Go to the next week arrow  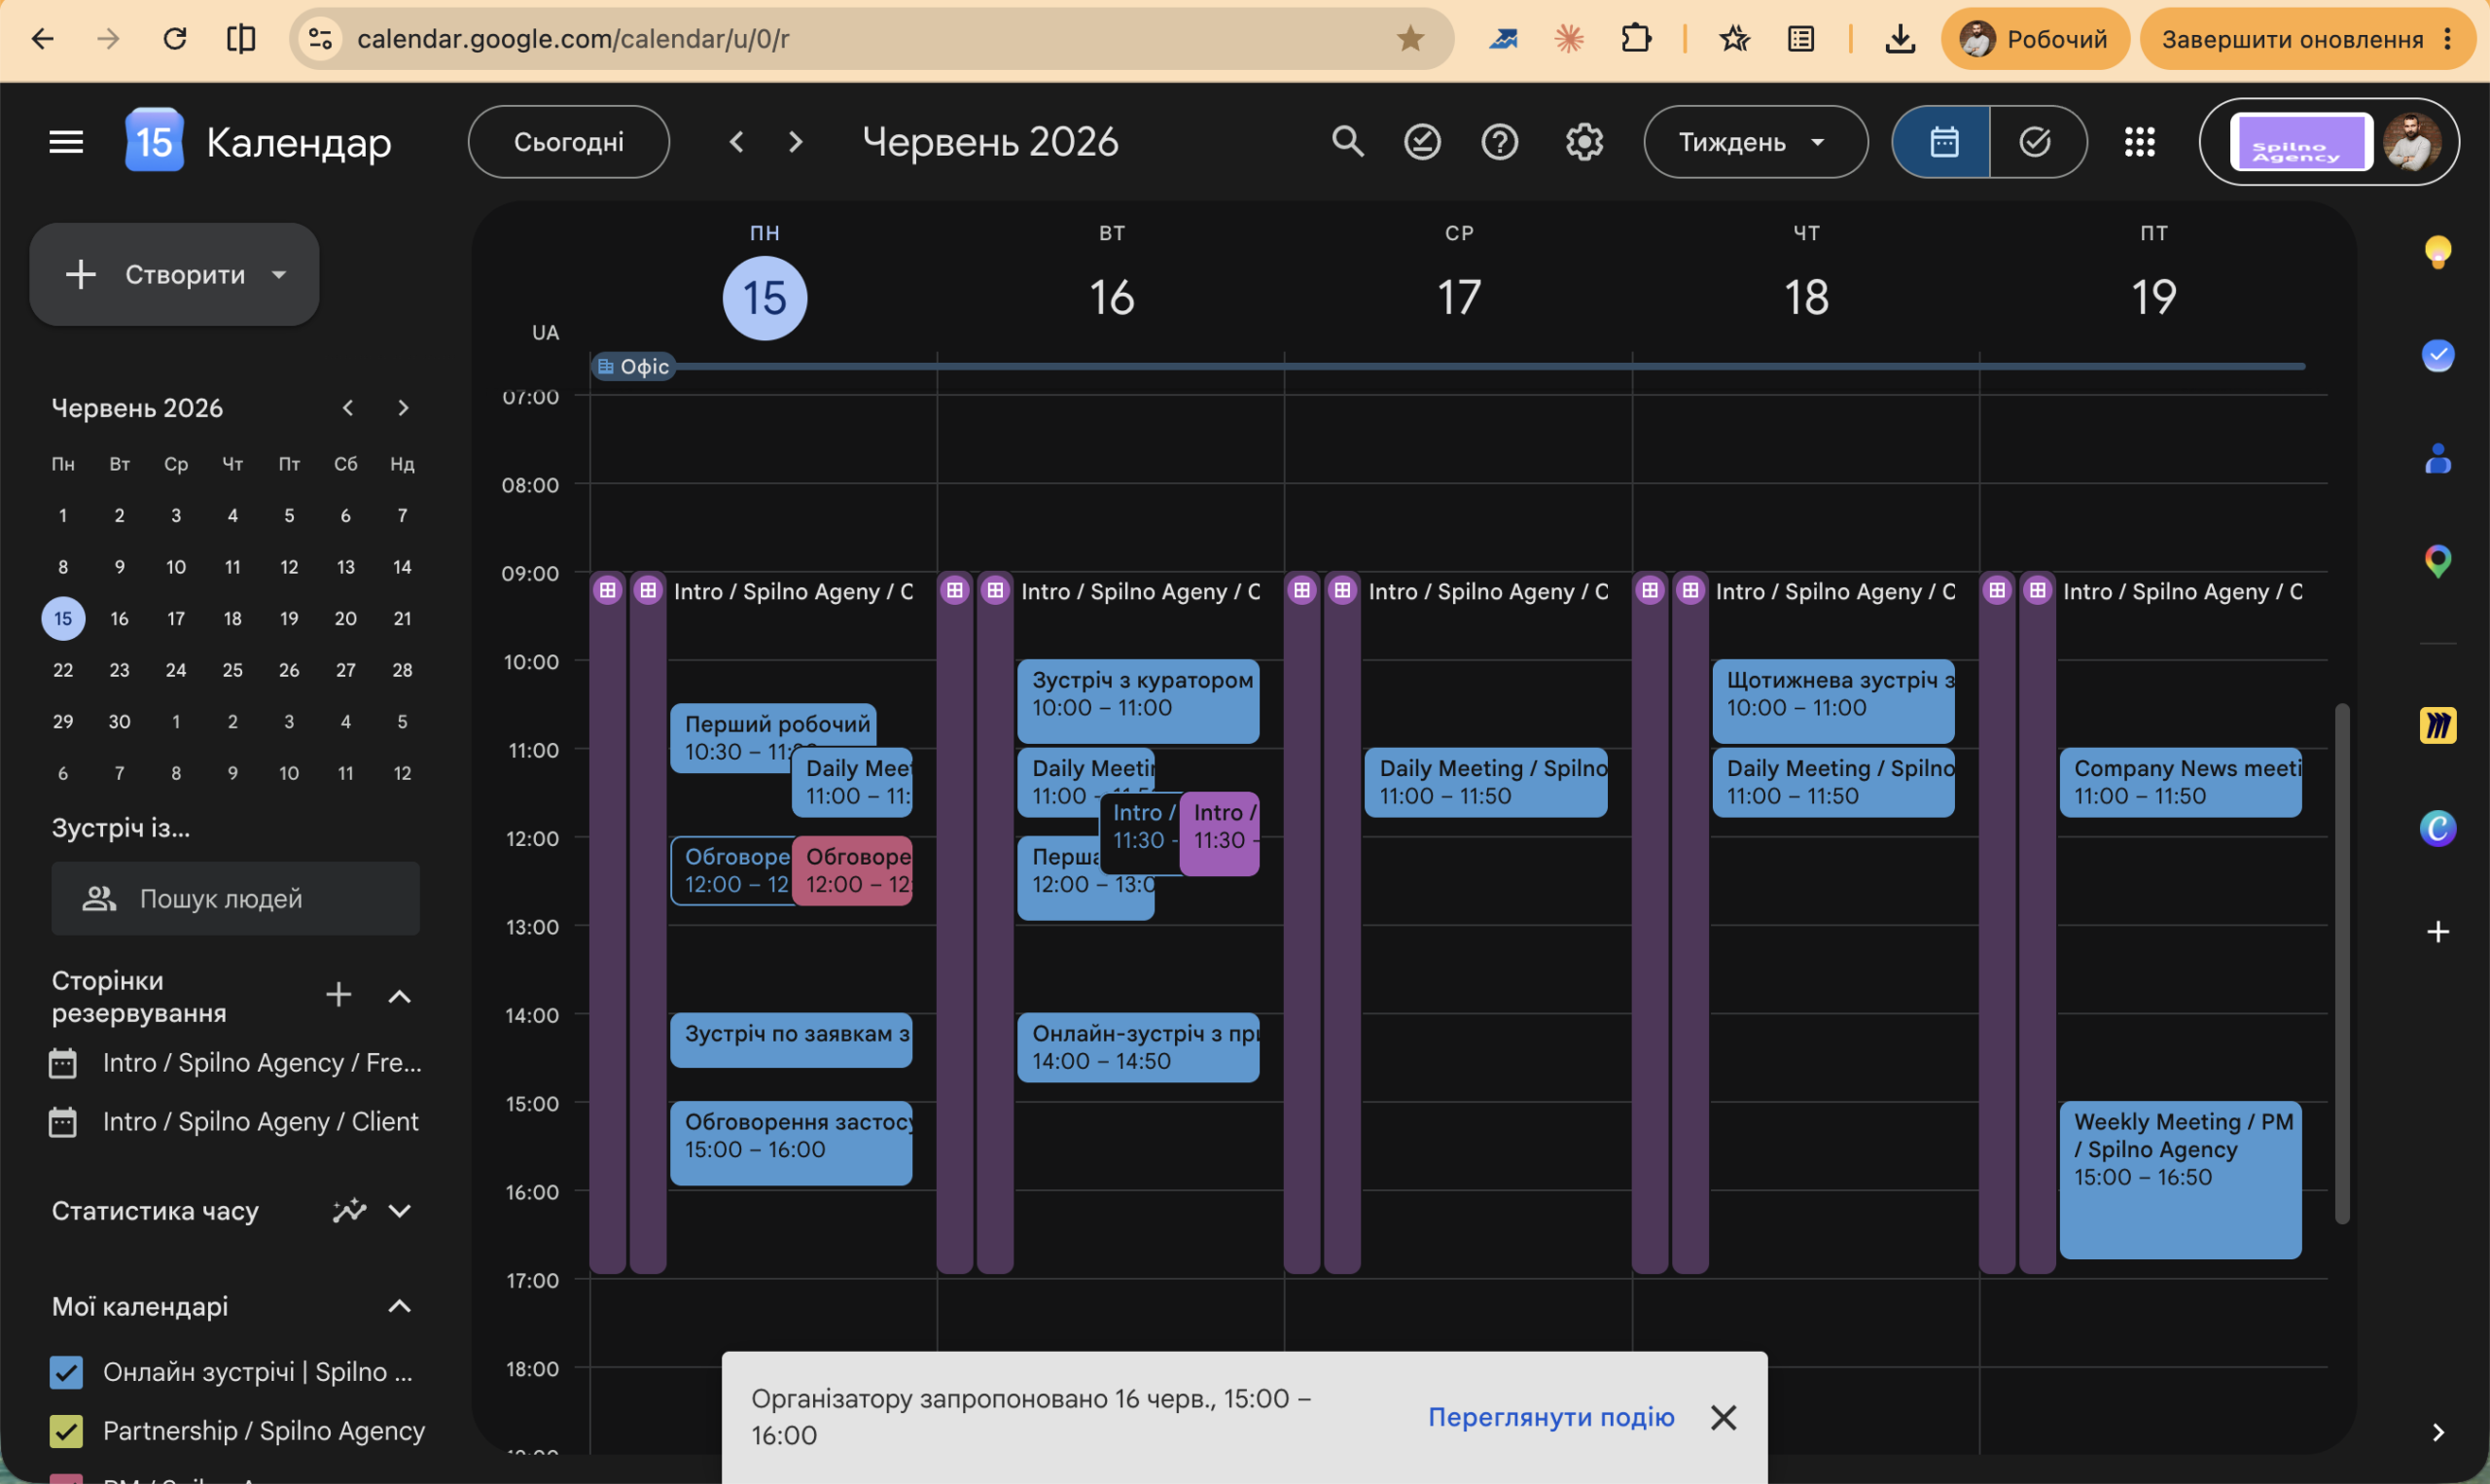click(x=795, y=142)
